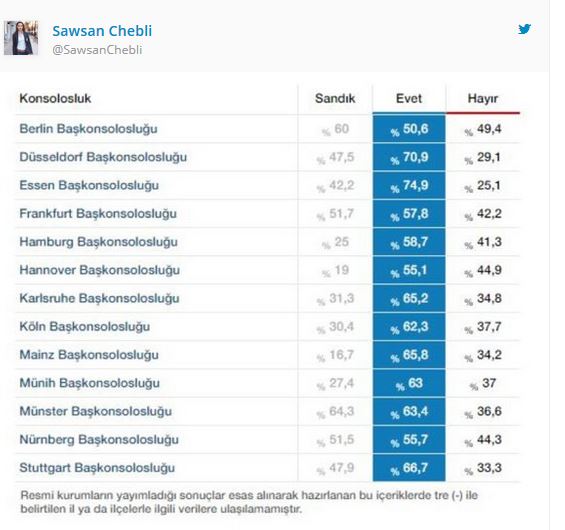
Task: Click the Frankfurt Başkonsolosluğu entry
Action: pyautogui.click(x=98, y=214)
